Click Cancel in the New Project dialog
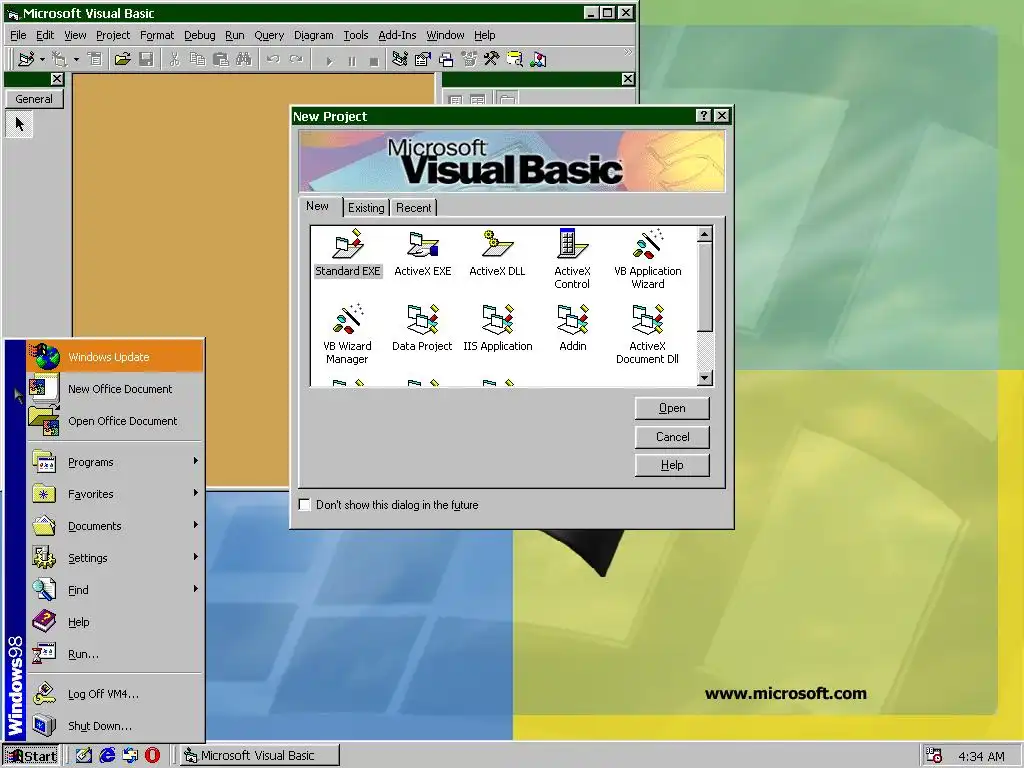This screenshot has width=1024, height=768. (672, 437)
